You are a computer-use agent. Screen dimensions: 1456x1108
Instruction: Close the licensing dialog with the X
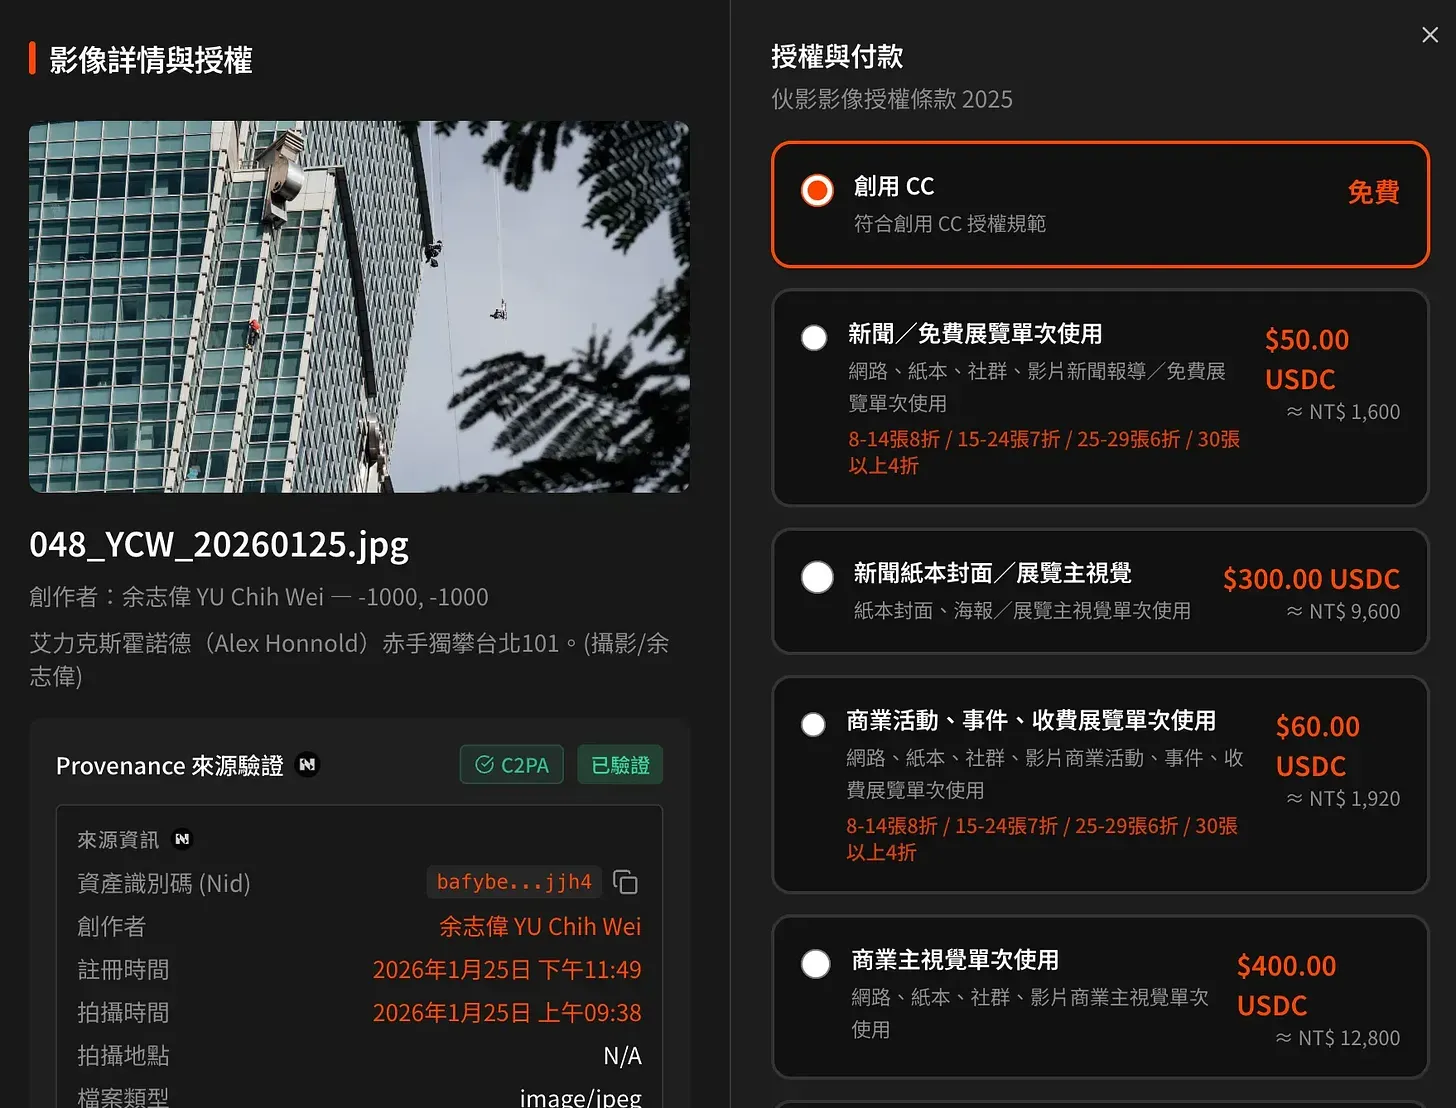[x=1430, y=35]
